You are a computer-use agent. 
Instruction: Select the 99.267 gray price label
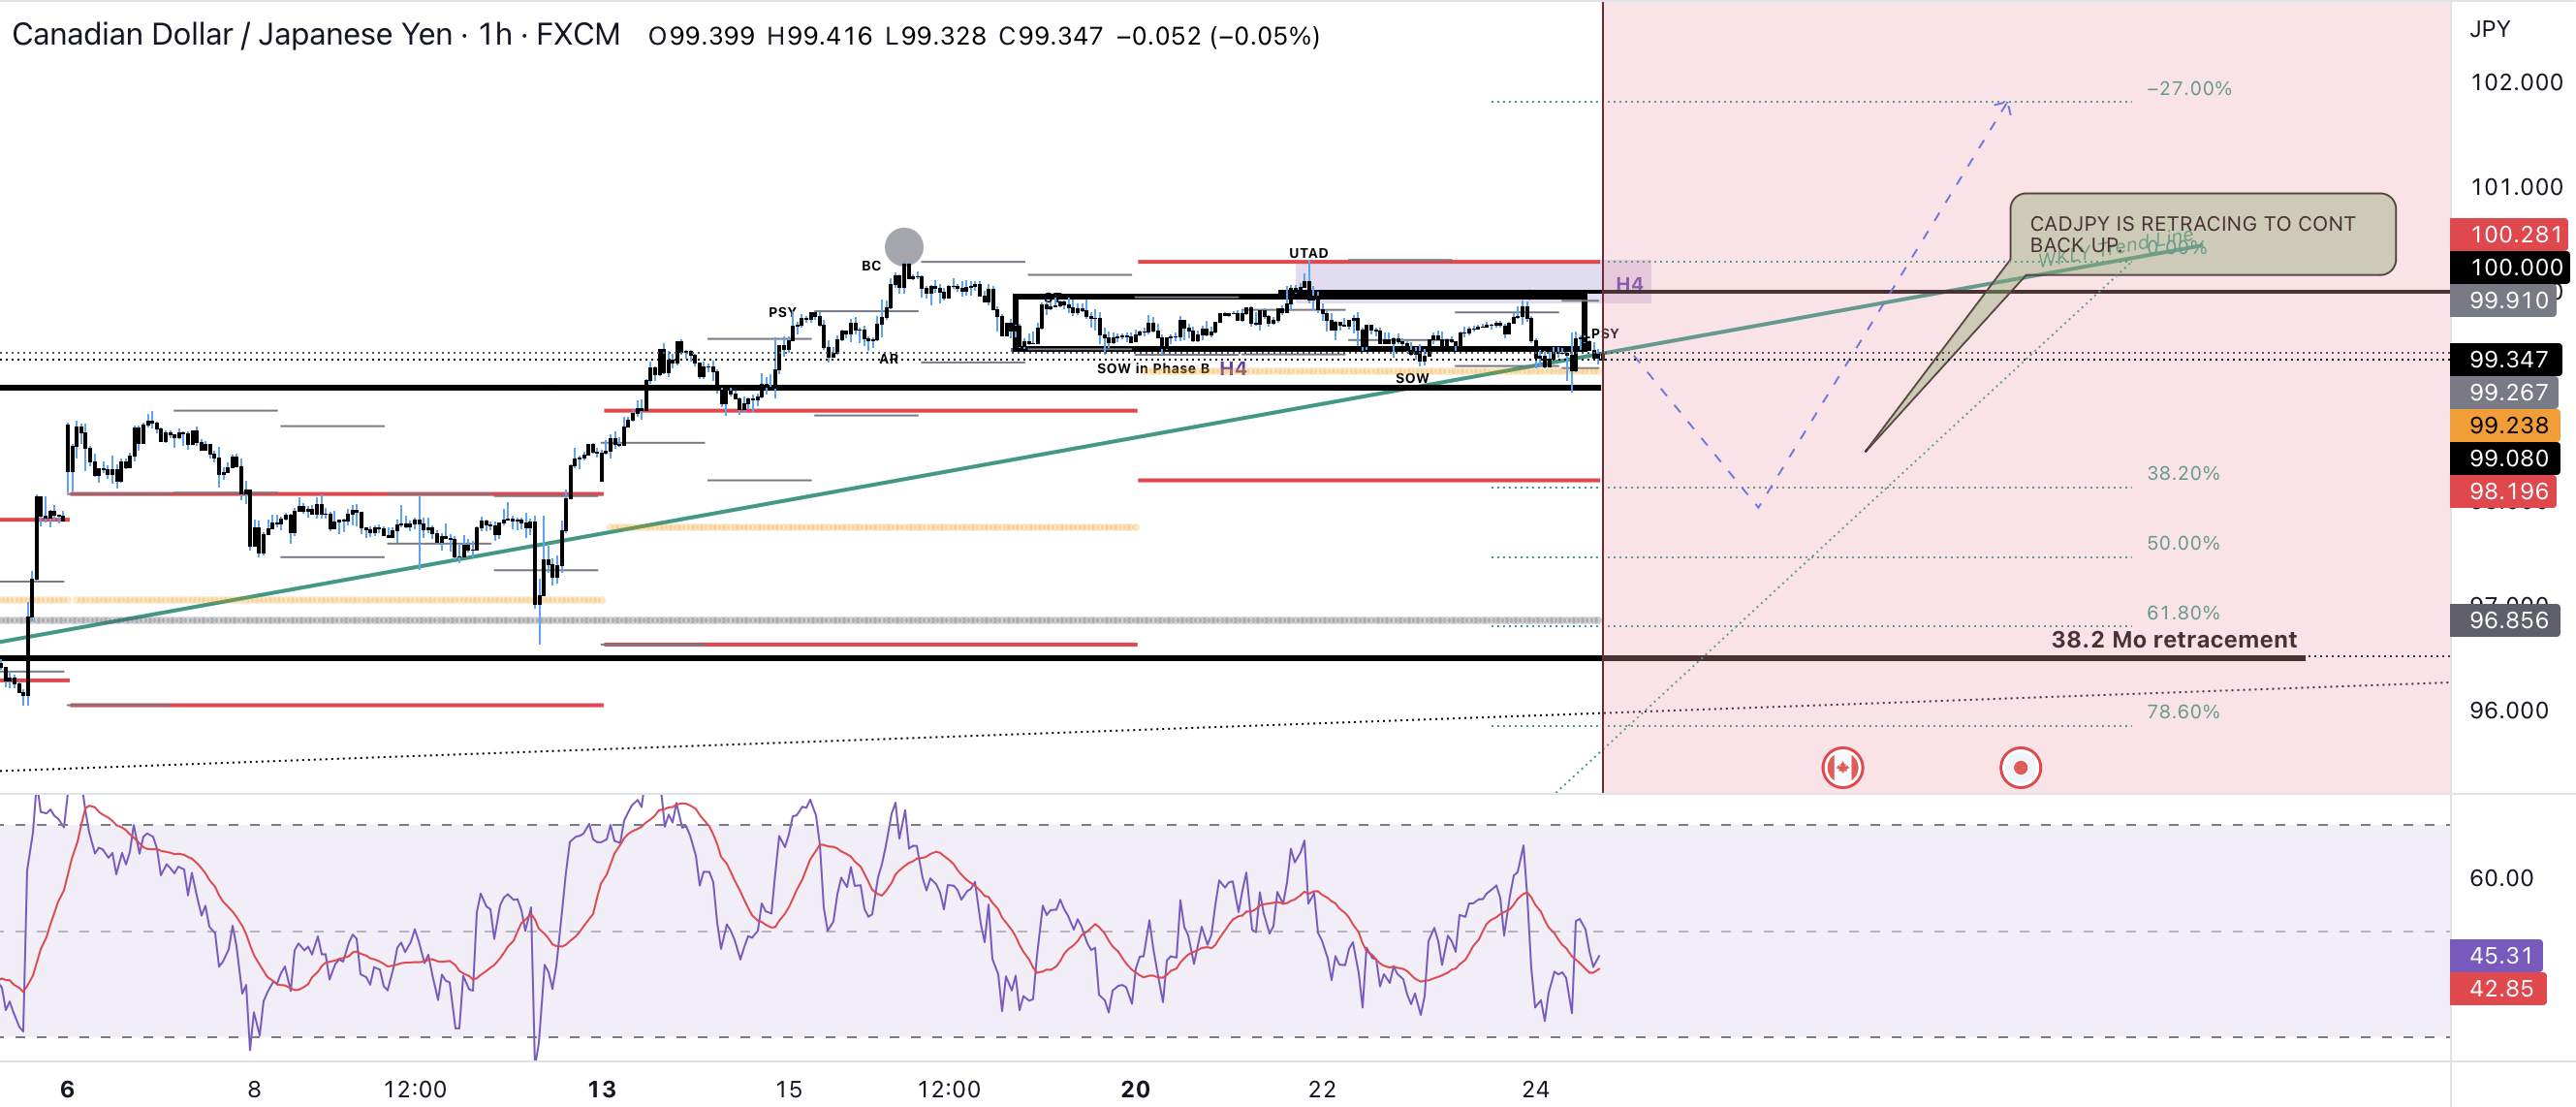(x=2504, y=392)
